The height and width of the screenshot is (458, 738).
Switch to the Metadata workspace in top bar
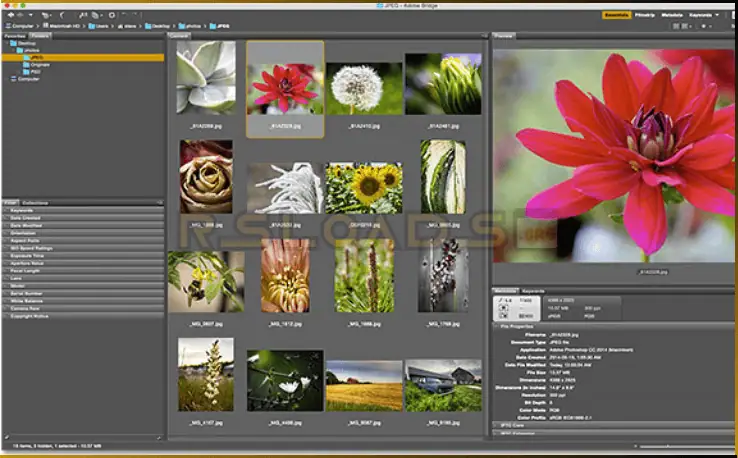click(x=672, y=15)
